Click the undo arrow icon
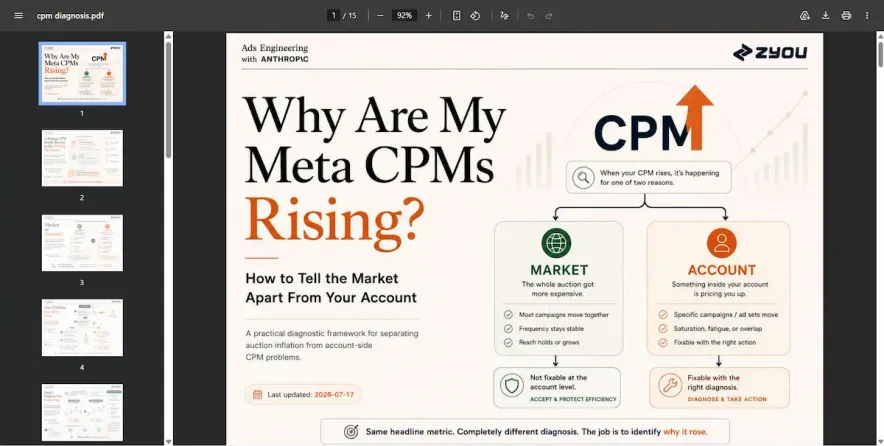The height and width of the screenshot is (446, 884). [531, 15]
